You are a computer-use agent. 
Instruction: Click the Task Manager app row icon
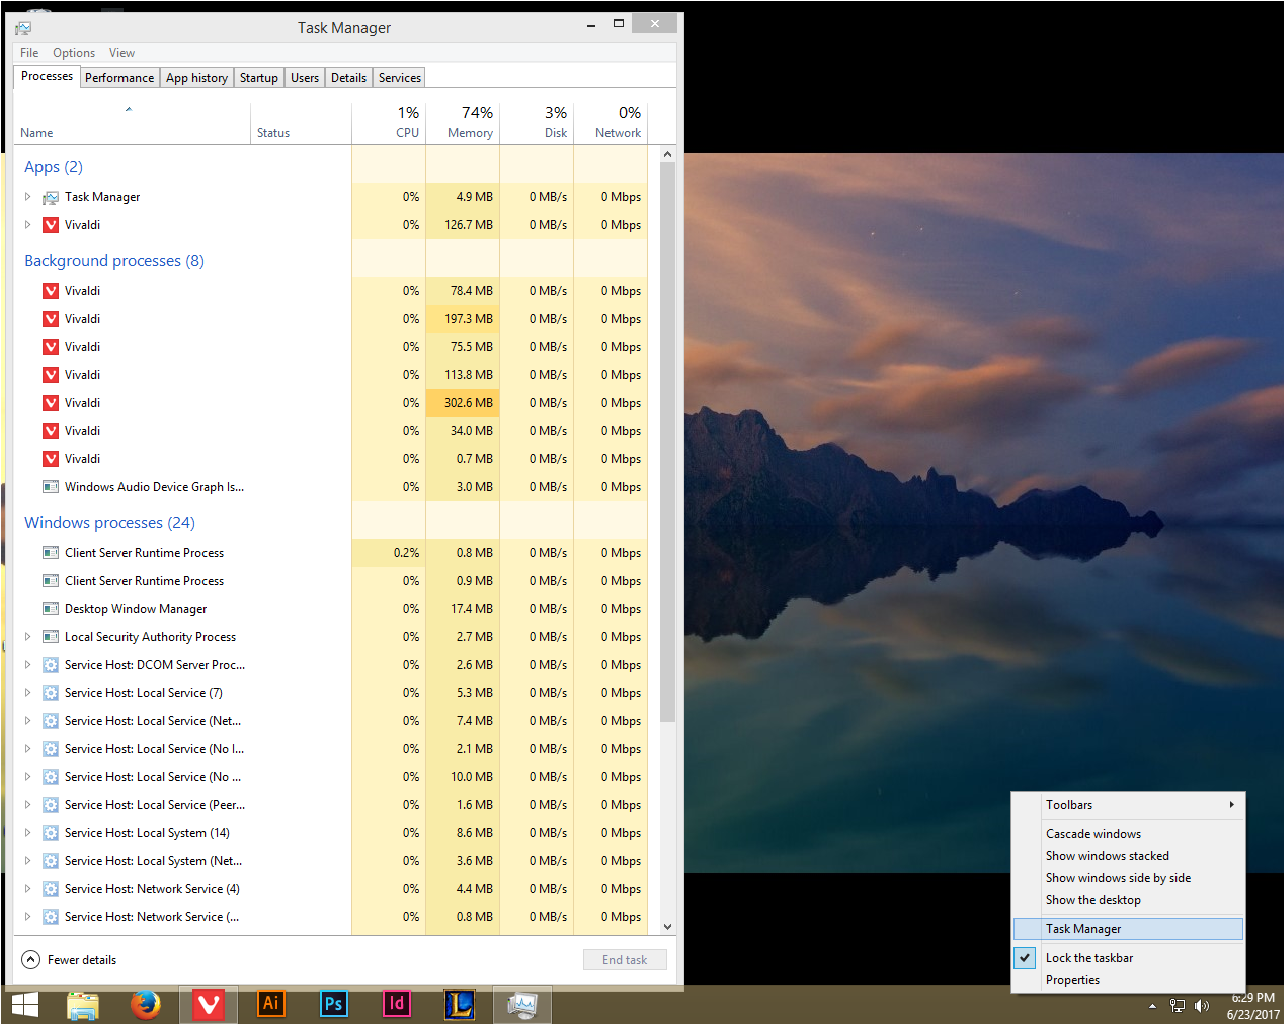pos(51,197)
